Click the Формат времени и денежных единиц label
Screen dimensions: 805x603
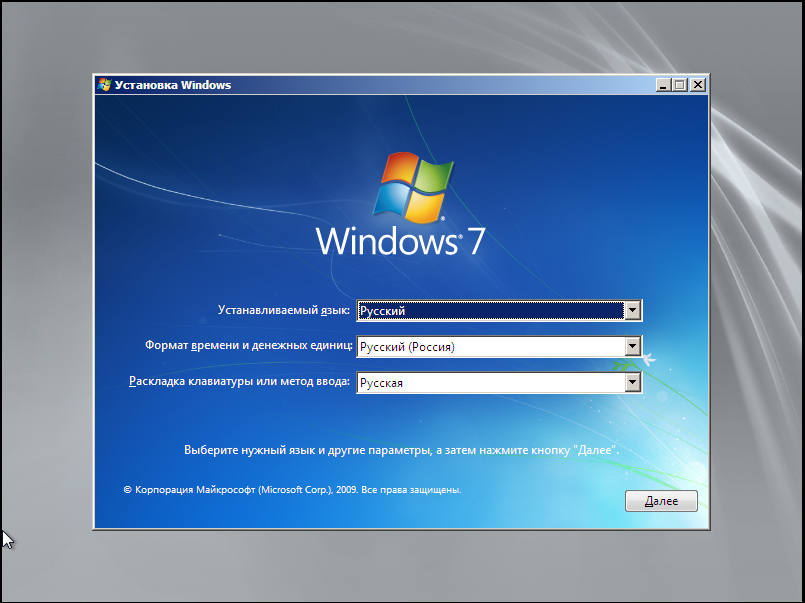248,345
